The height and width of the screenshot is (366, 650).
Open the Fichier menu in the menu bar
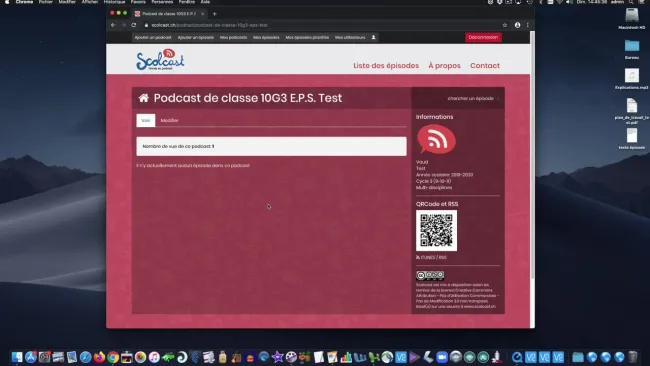[46, 2]
